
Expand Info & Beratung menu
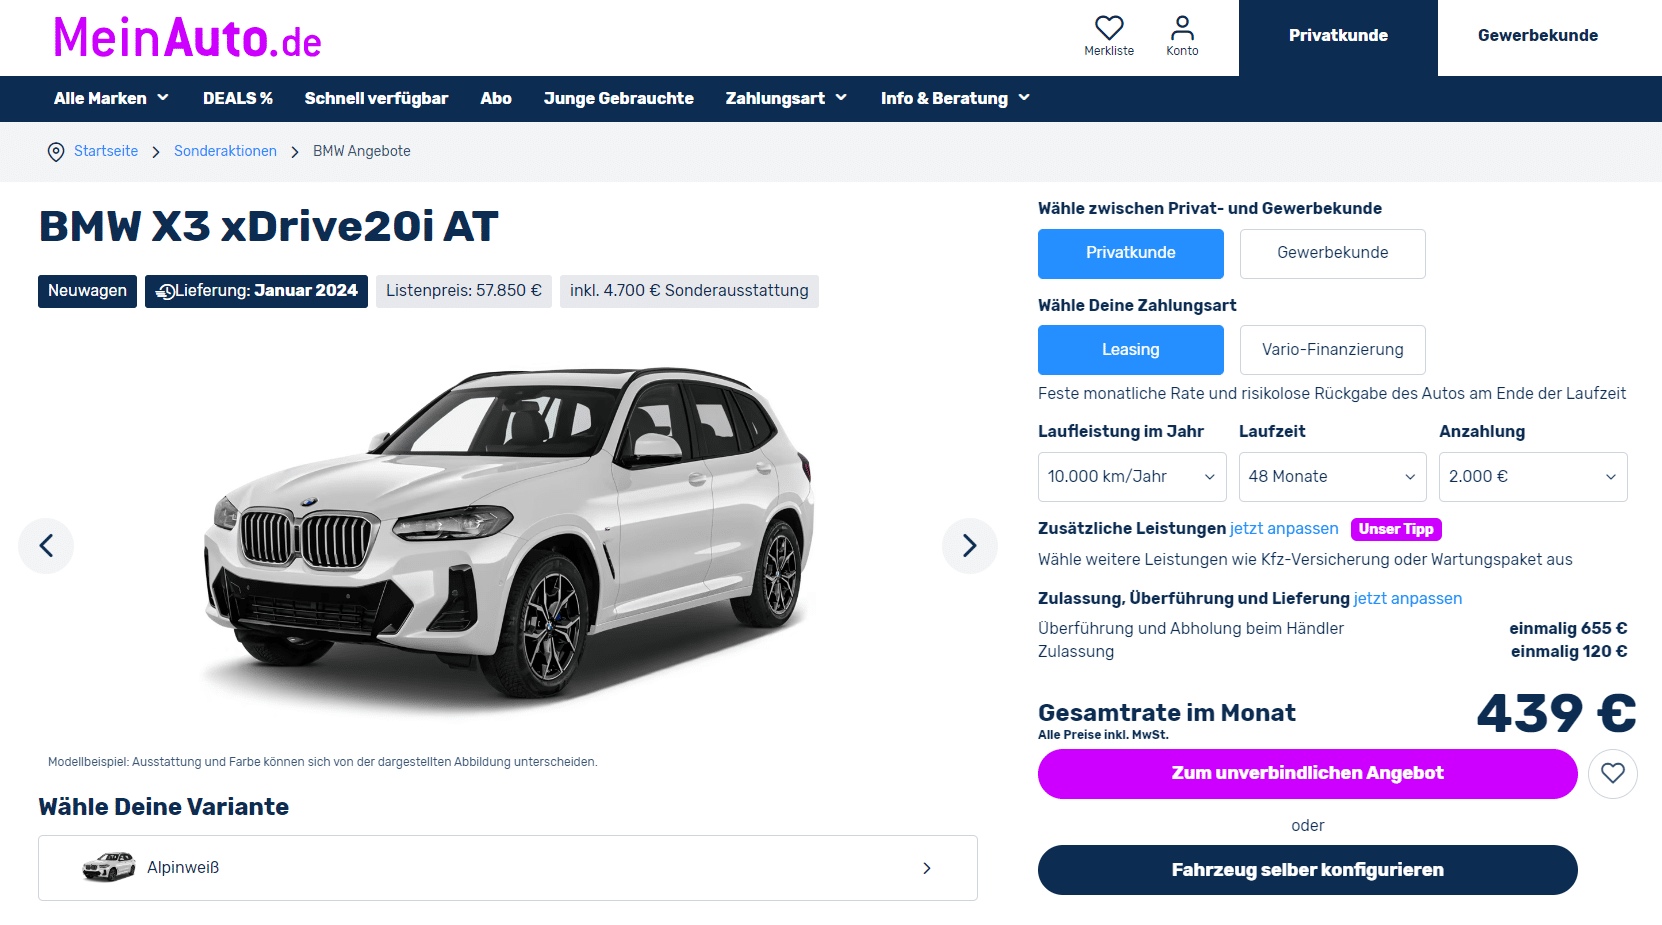[955, 98]
